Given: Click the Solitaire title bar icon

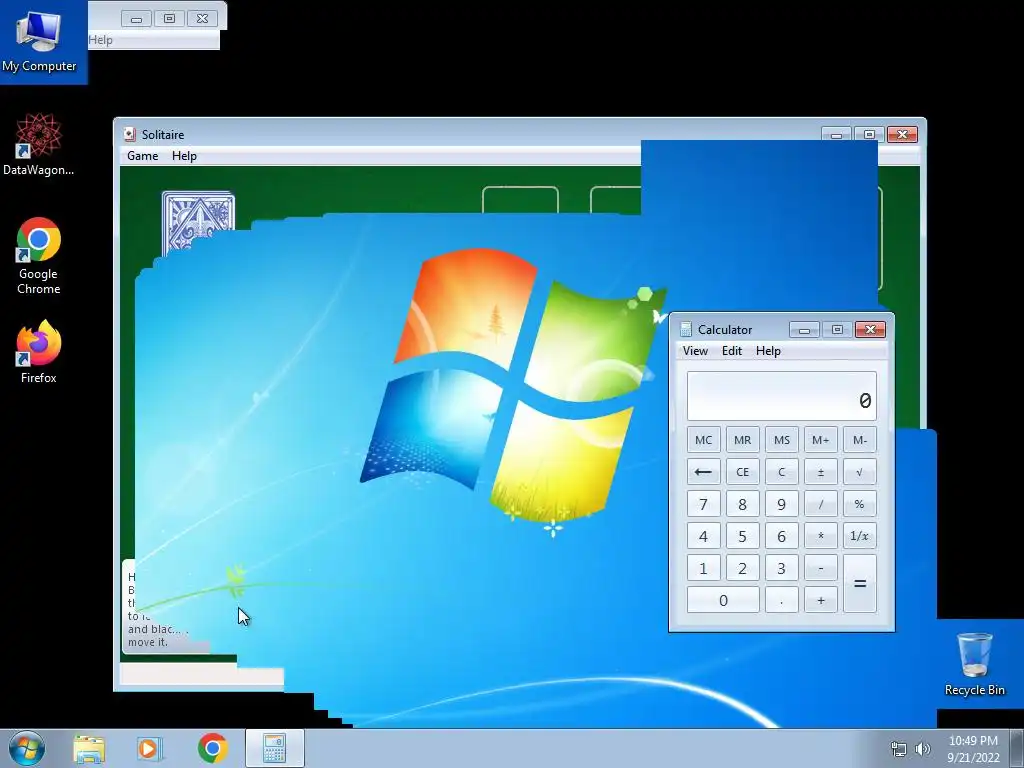Looking at the screenshot, I should pos(129,135).
